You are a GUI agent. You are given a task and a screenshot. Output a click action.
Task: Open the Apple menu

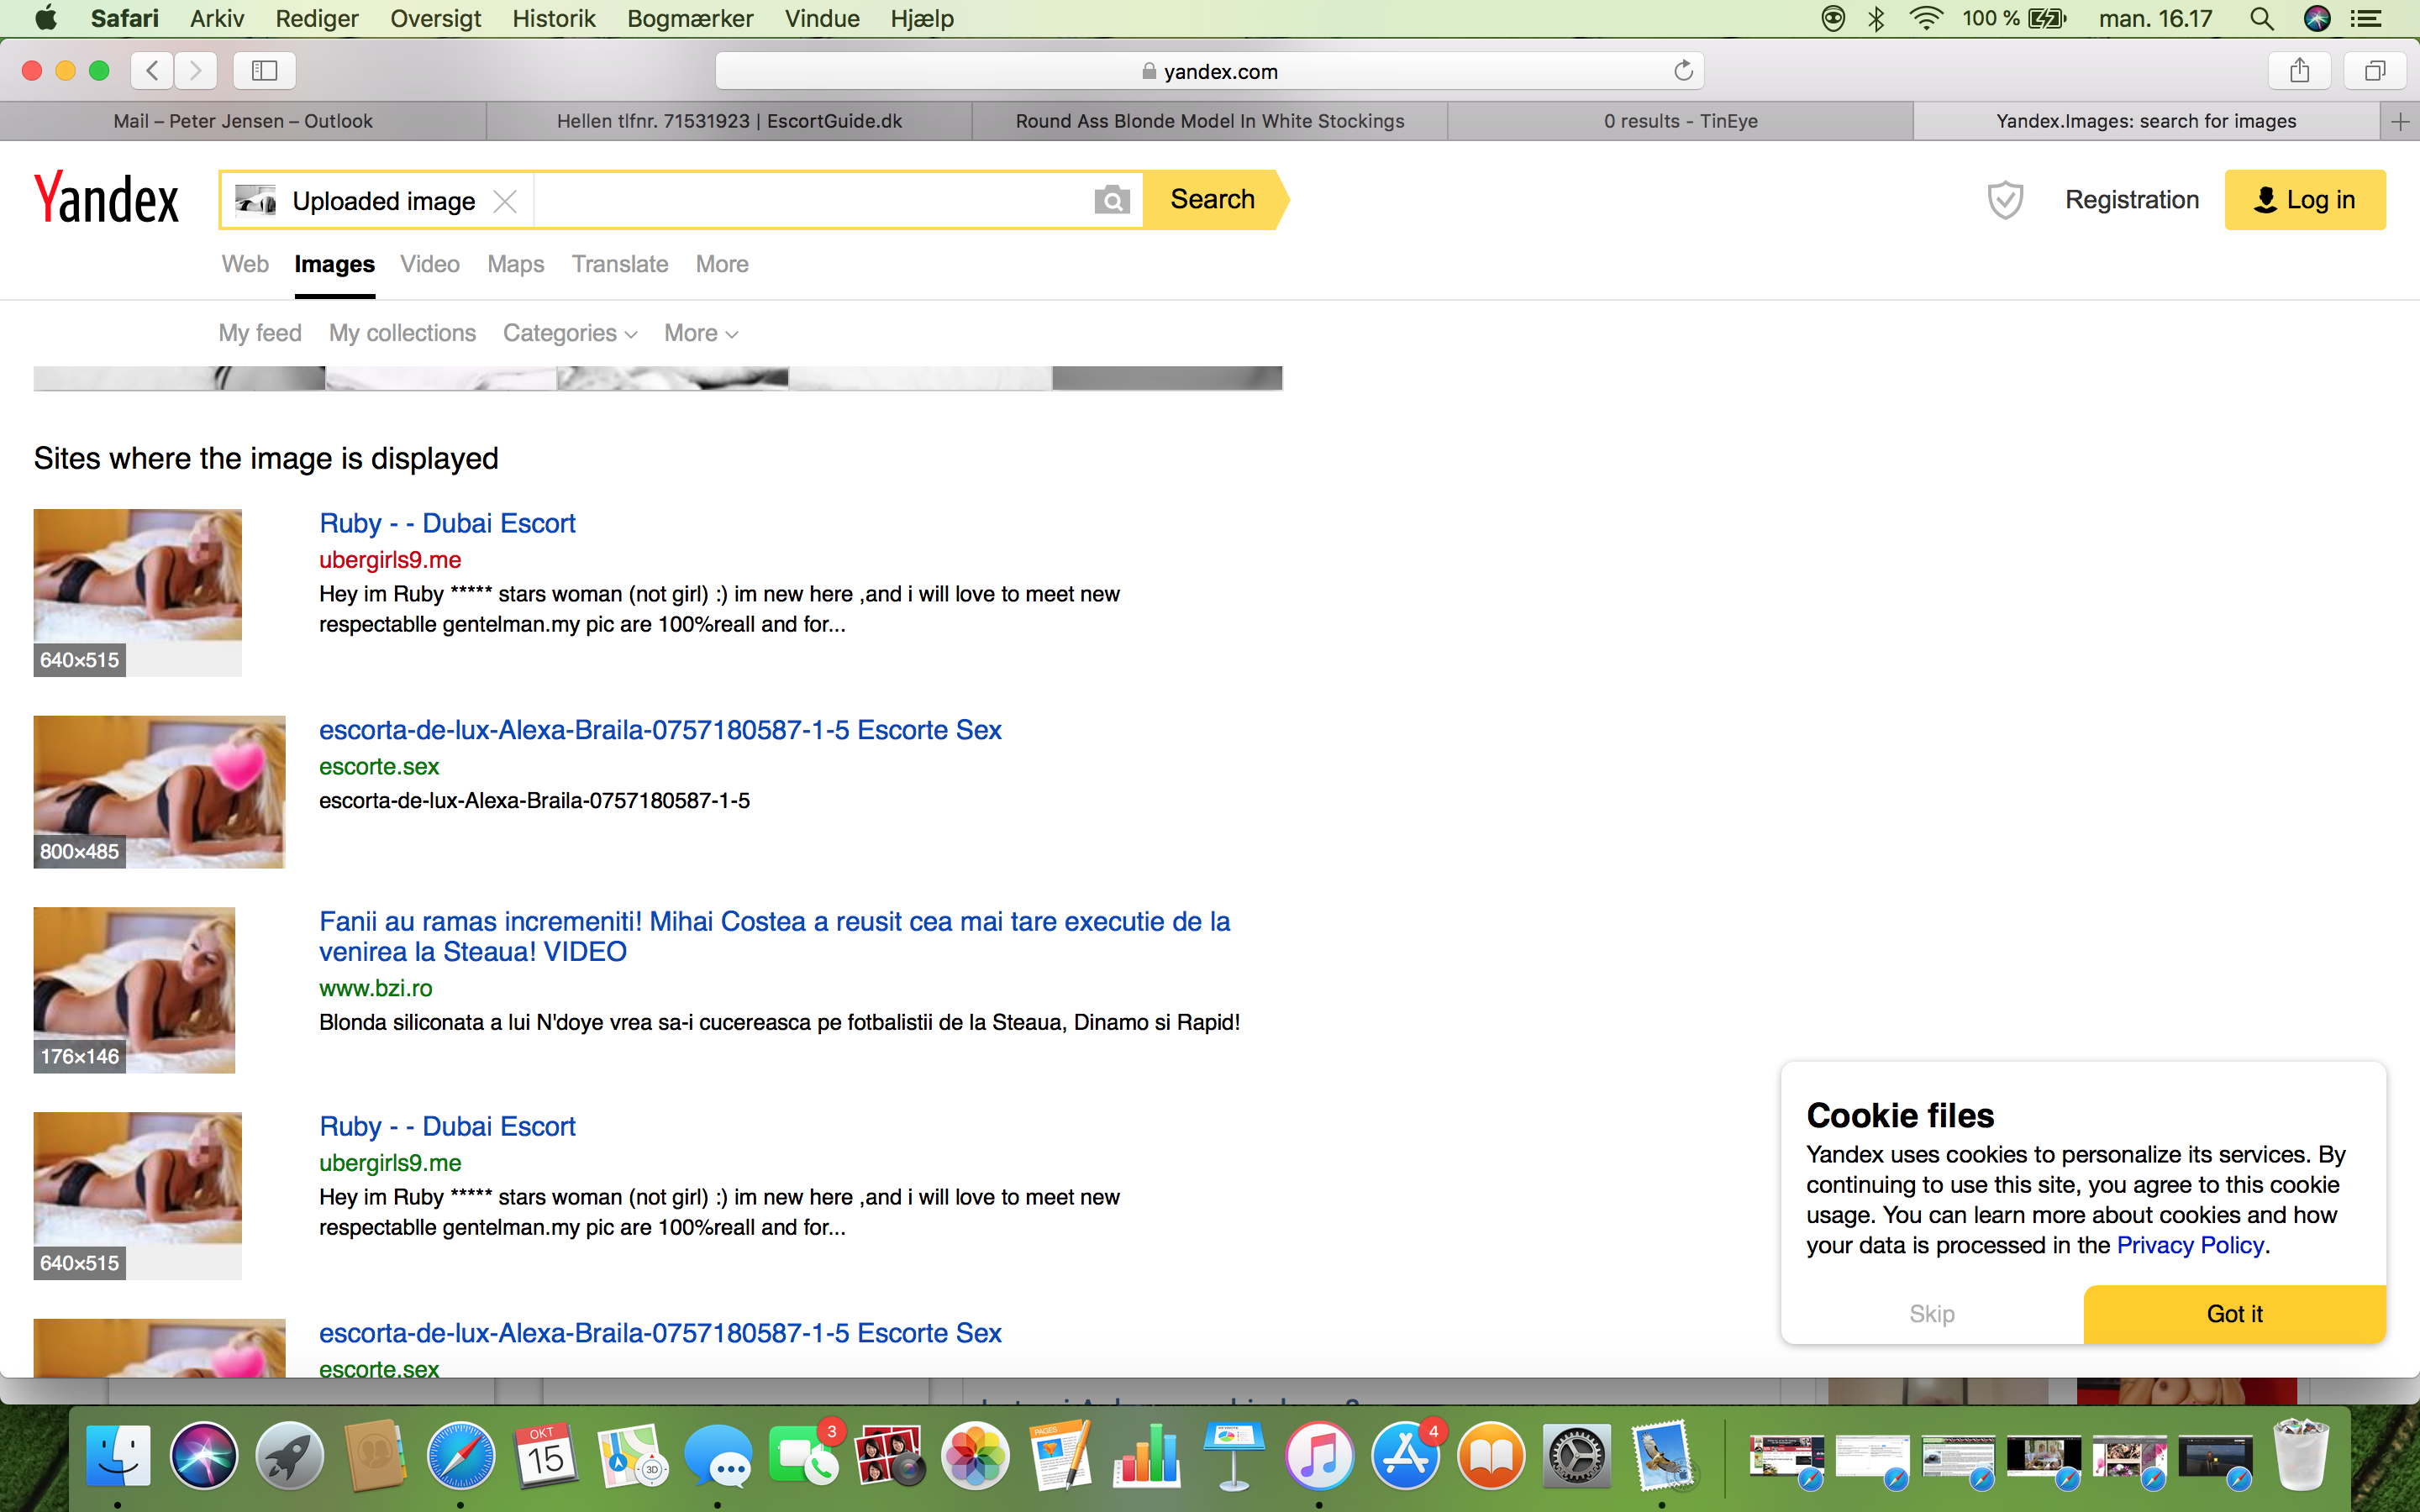click(46, 18)
